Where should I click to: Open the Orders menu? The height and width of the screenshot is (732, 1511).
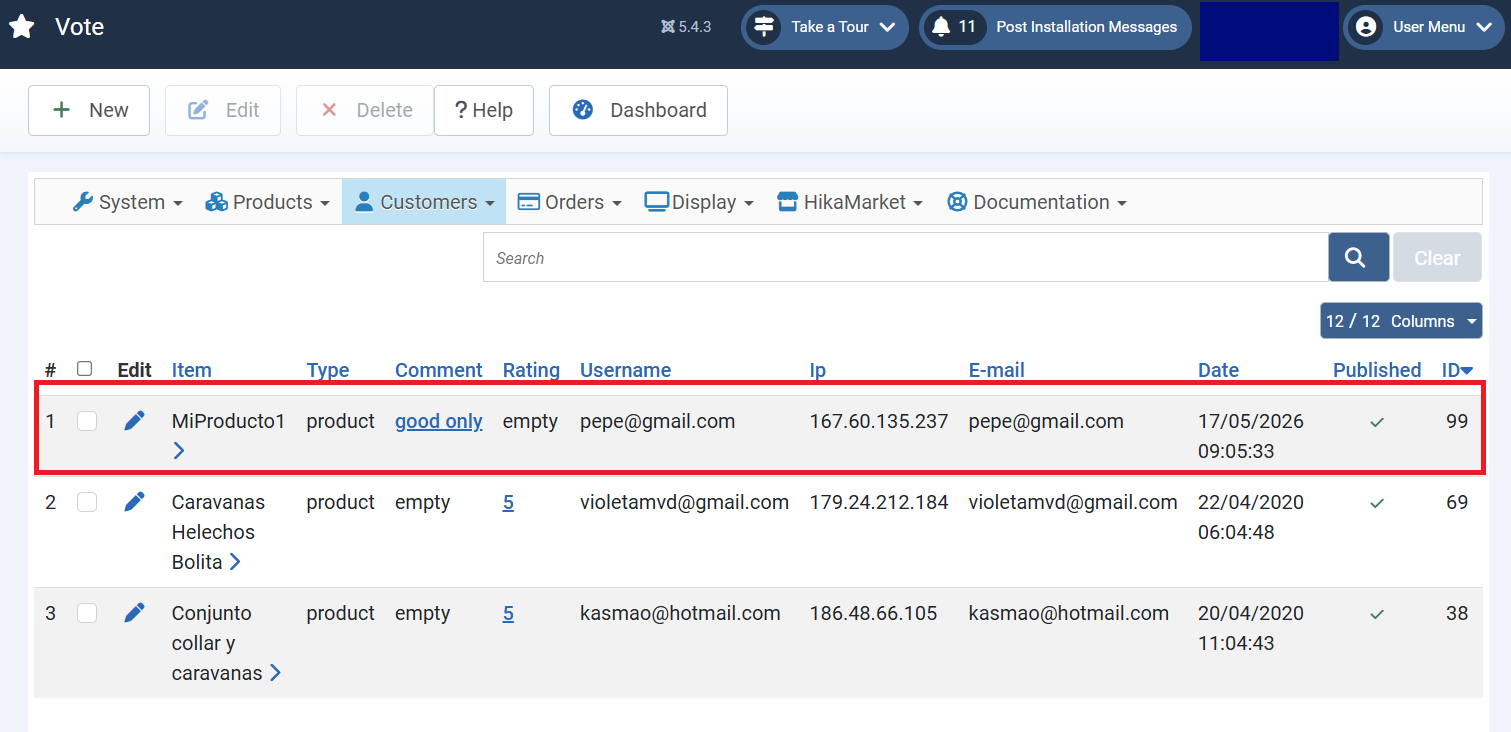tap(569, 202)
